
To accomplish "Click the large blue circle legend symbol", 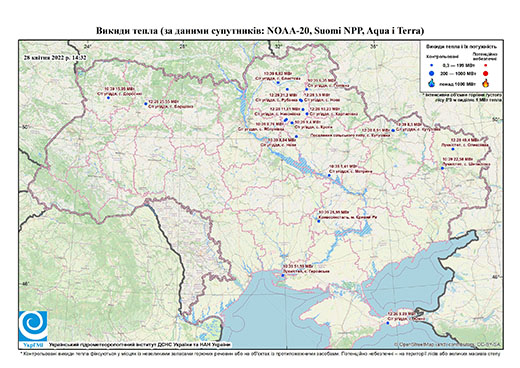I will tap(432, 73).
